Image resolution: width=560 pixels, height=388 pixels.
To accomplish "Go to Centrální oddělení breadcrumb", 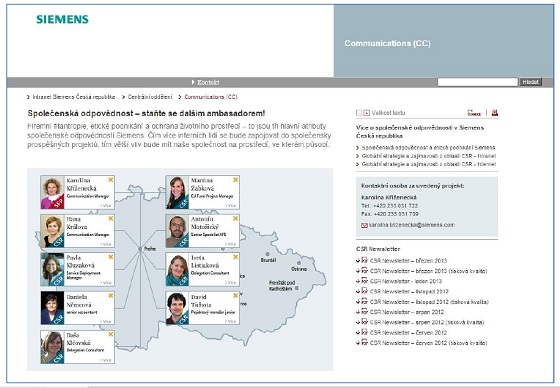I will point(150,97).
